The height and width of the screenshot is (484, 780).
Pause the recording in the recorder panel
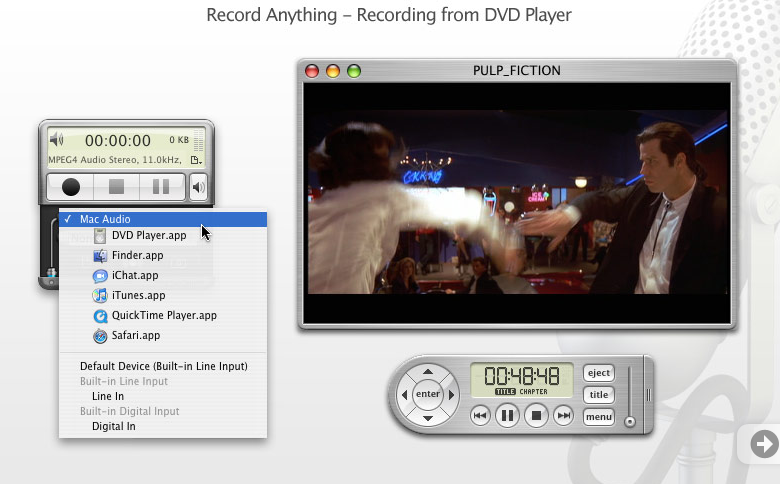(161, 187)
